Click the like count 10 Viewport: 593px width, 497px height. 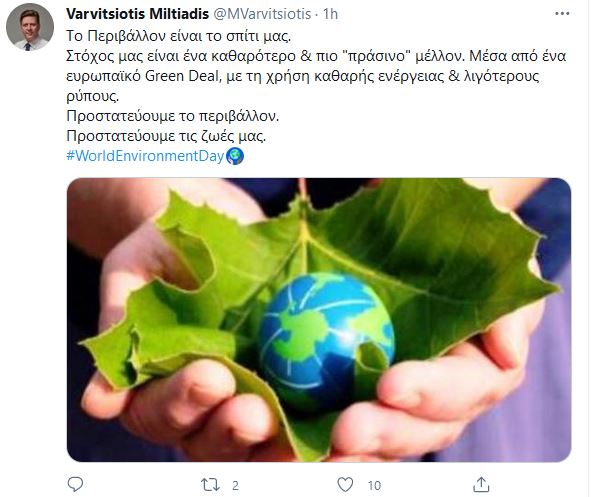point(374,485)
